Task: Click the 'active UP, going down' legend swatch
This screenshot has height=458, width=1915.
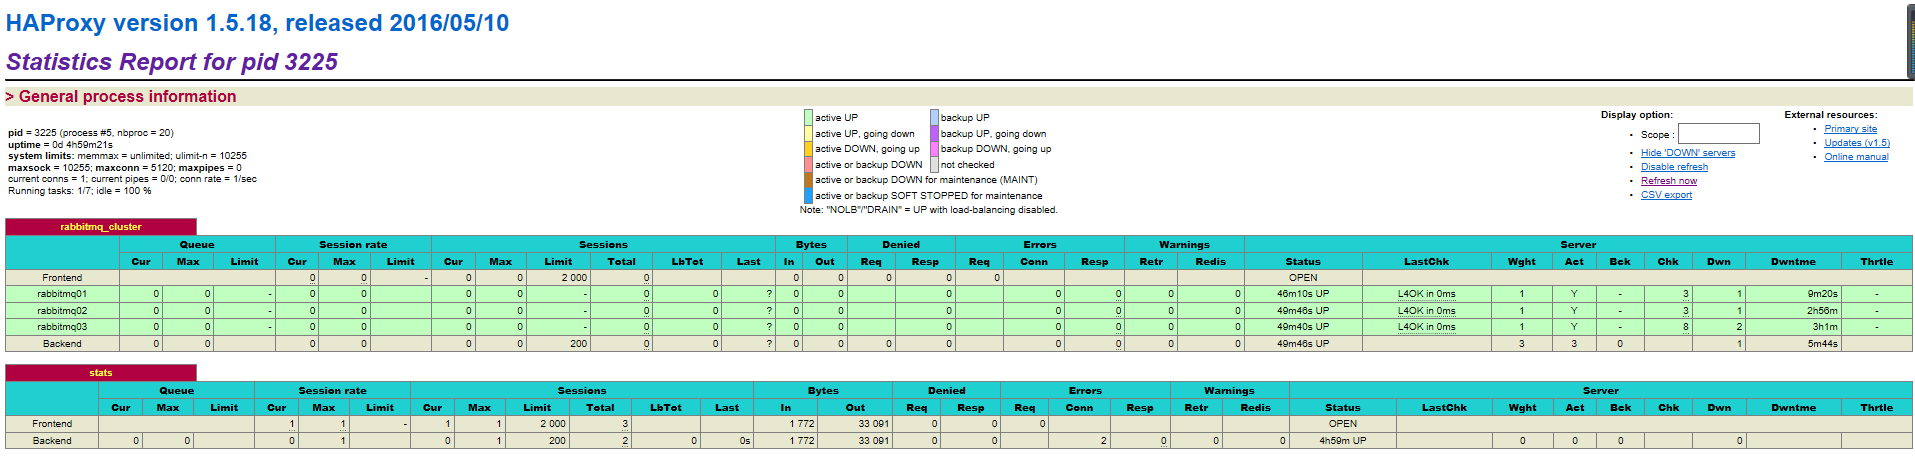Action: click(x=808, y=134)
